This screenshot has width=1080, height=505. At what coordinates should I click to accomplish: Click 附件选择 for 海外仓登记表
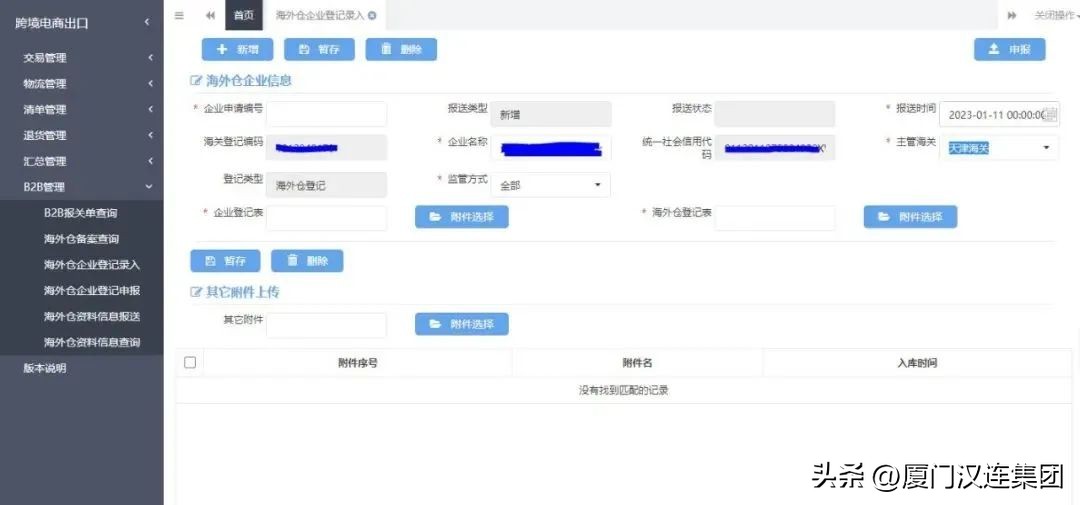[910, 217]
